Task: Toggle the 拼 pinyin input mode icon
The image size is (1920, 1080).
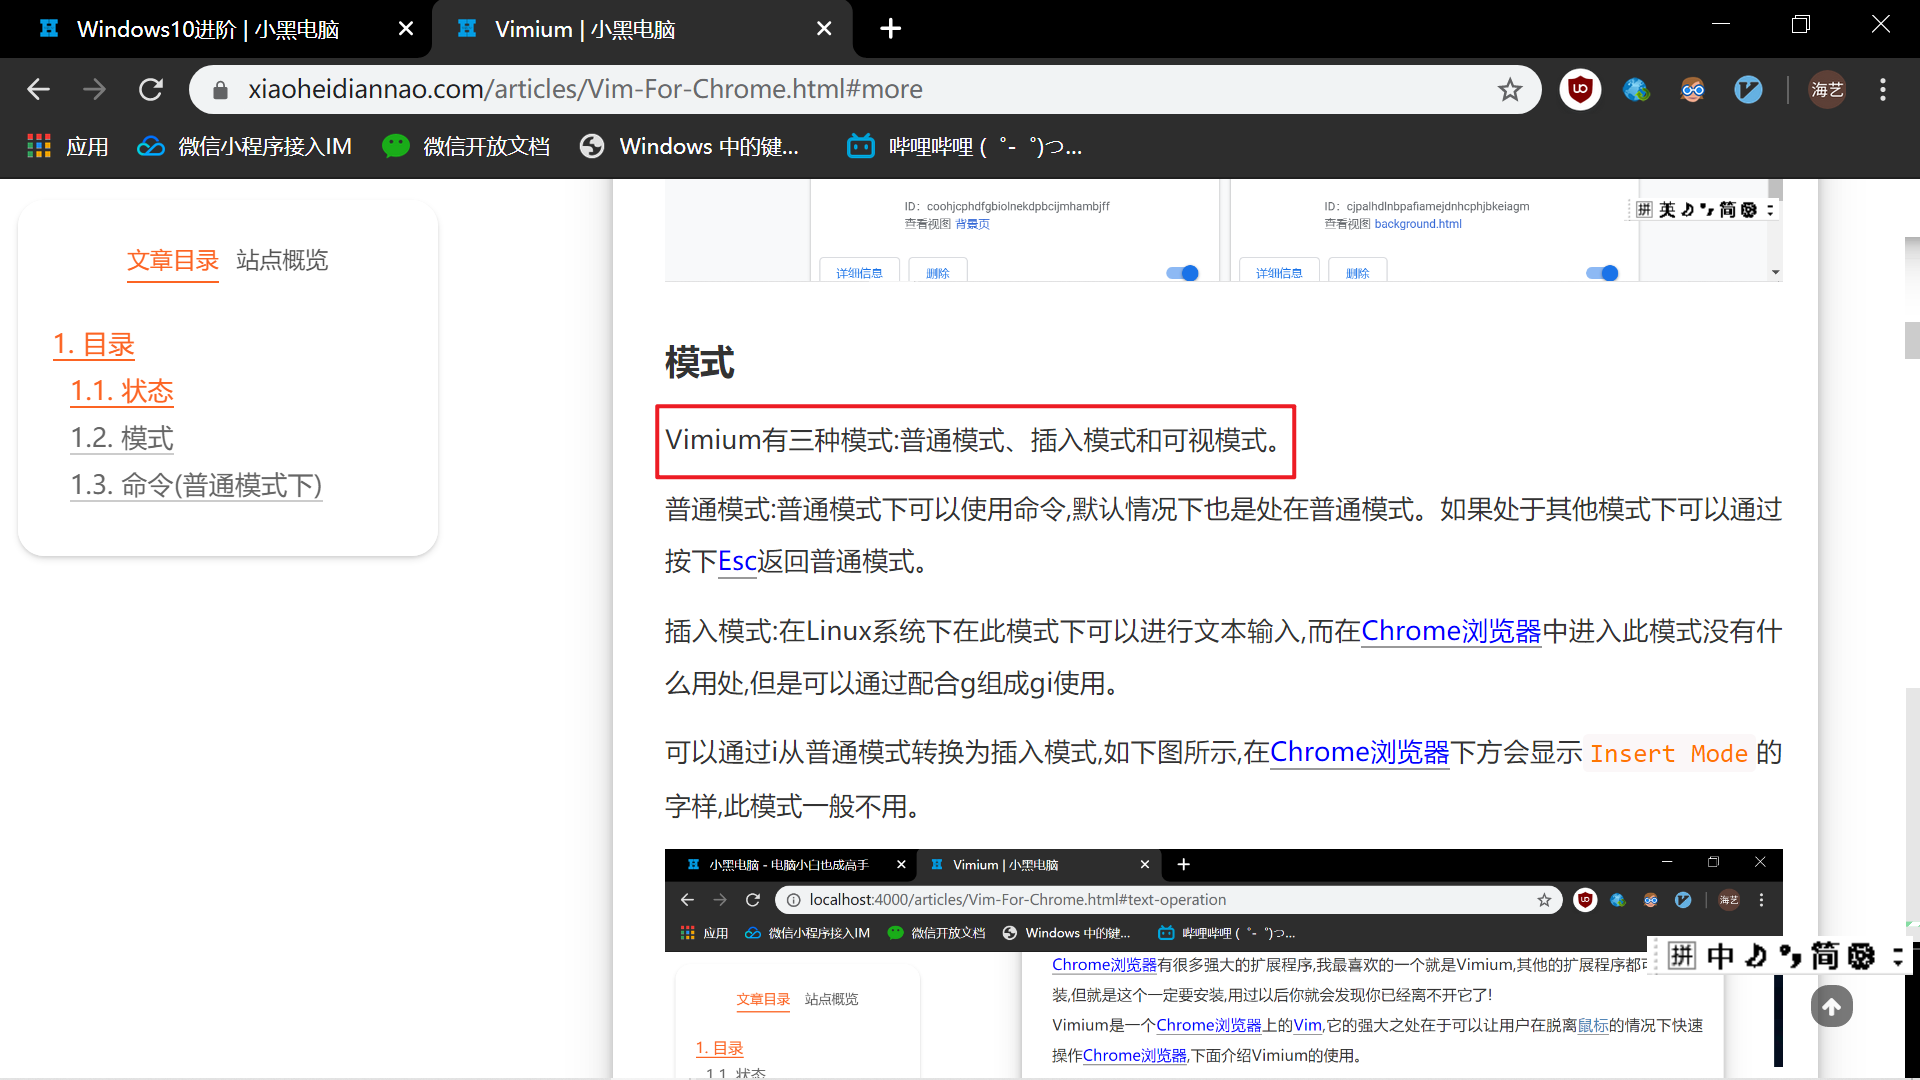Action: point(1682,957)
